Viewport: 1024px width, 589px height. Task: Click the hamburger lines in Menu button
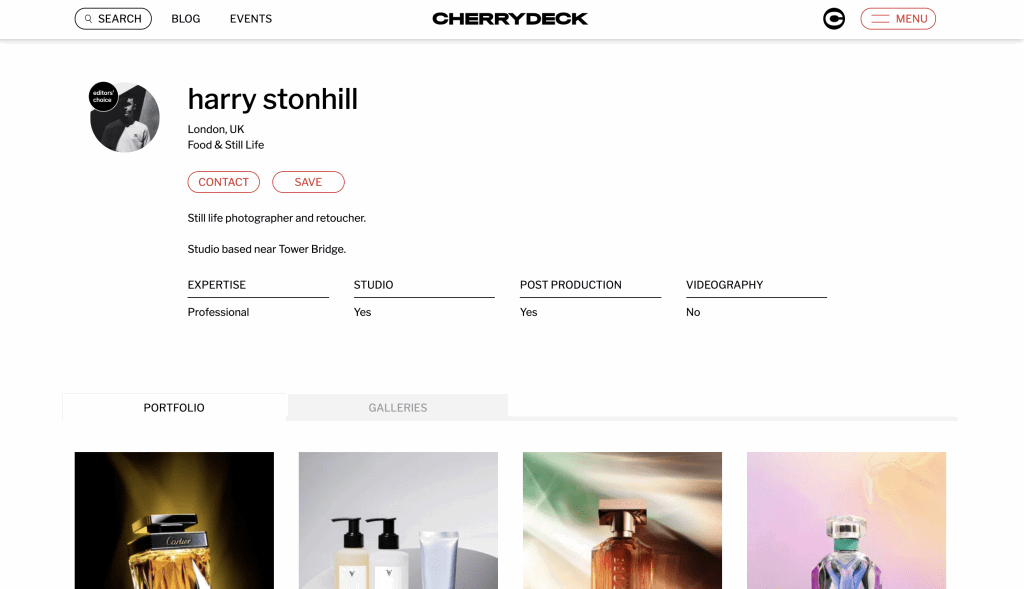coord(880,19)
